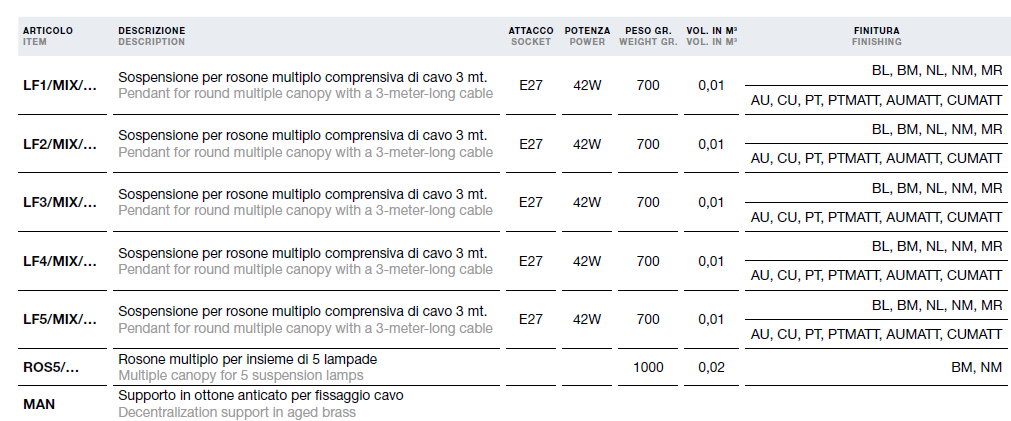
Task: Select the DESCRIZIONE column header
Action: click(152, 36)
